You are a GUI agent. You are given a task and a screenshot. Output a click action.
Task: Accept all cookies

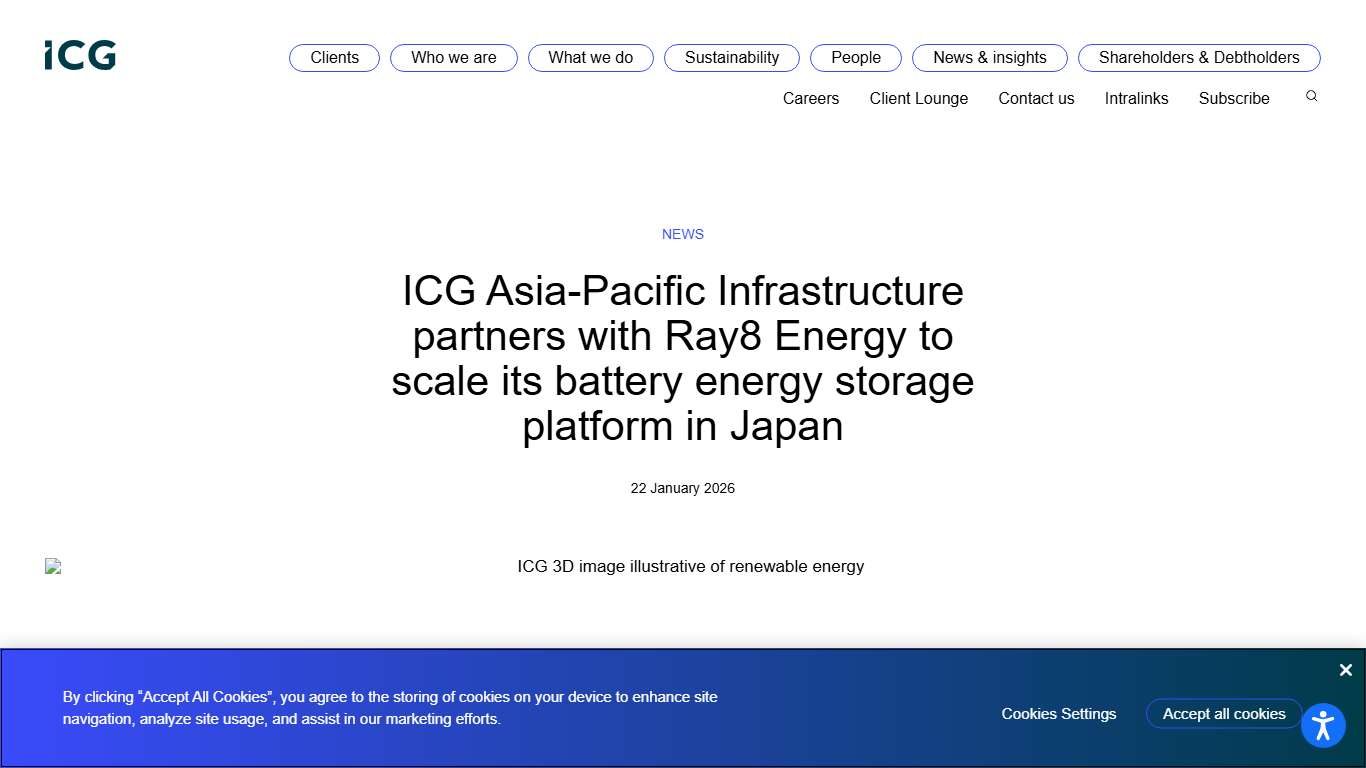pos(1223,713)
